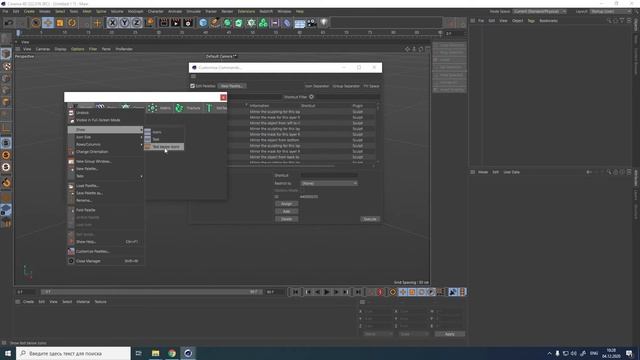This screenshot has height=360, width=640.
Task: Add a Light object from toolbar
Action: [324, 23]
